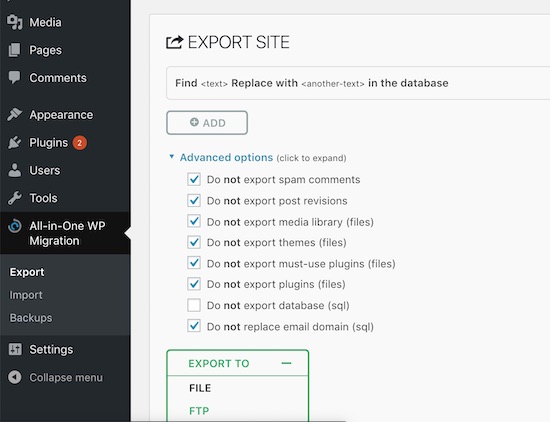Select the Import submenu item
The width and height of the screenshot is (550, 422).
pos(26,295)
